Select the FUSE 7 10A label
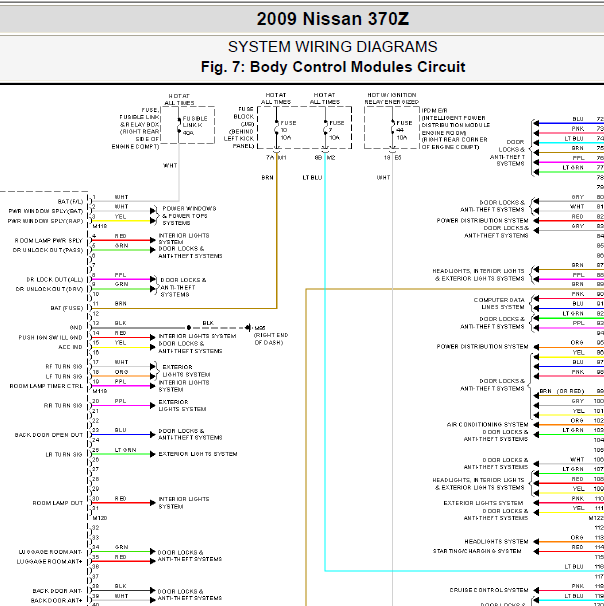The image size is (604, 606). pyautogui.click(x=336, y=130)
